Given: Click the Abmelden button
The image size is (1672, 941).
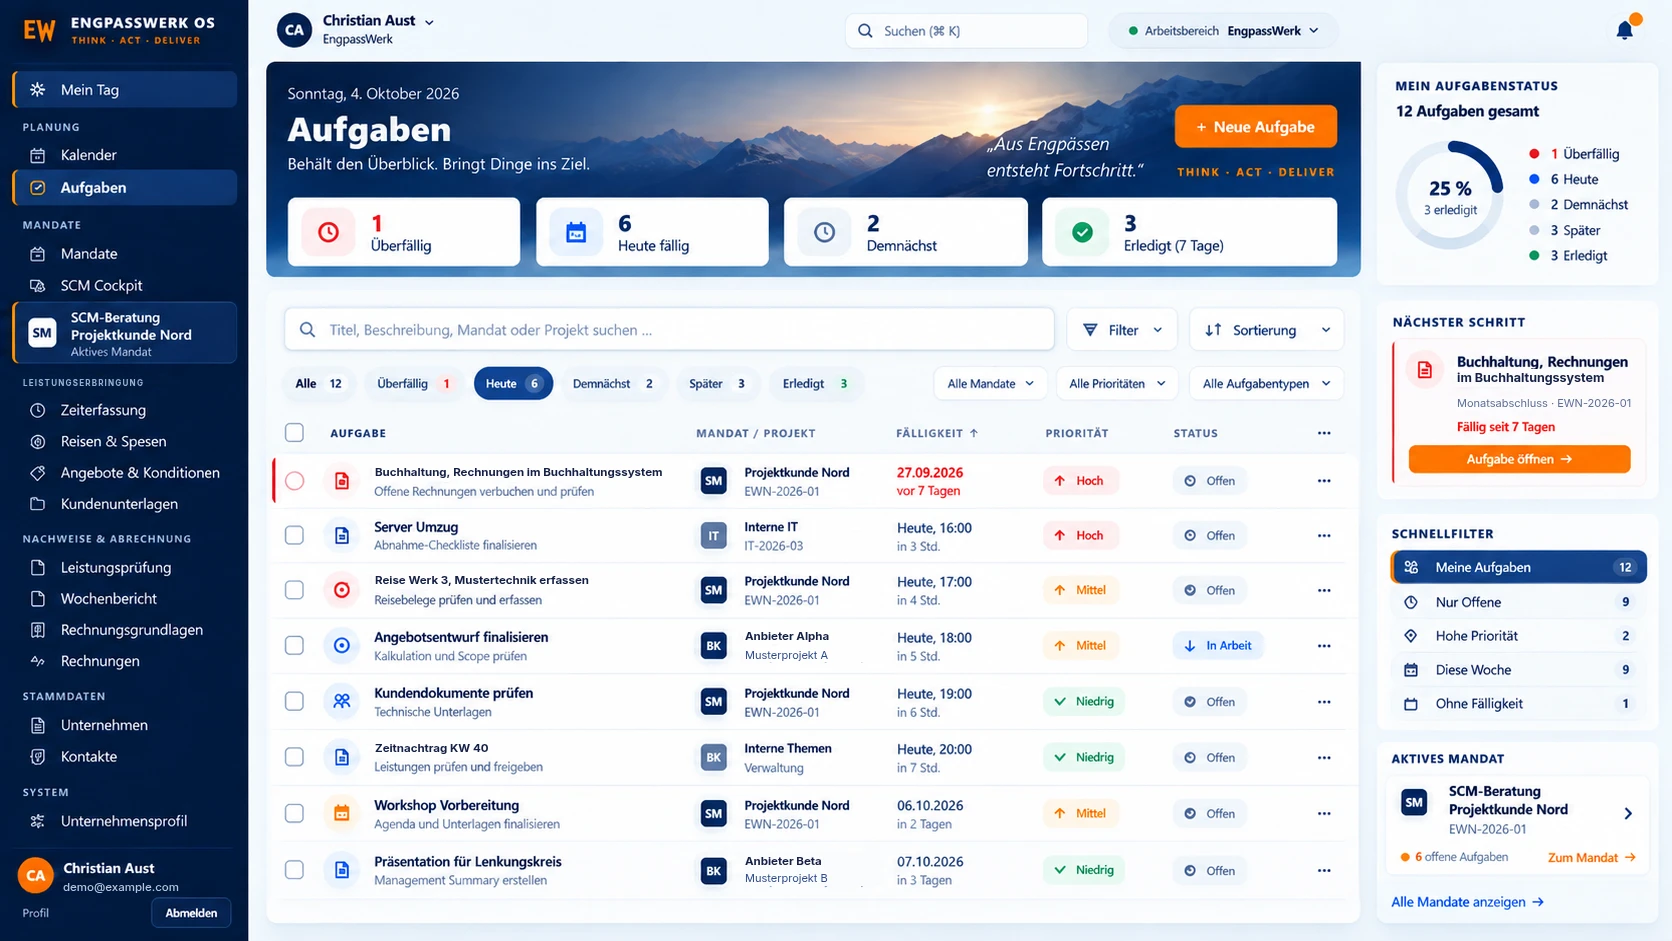Looking at the screenshot, I should click(191, 913).
